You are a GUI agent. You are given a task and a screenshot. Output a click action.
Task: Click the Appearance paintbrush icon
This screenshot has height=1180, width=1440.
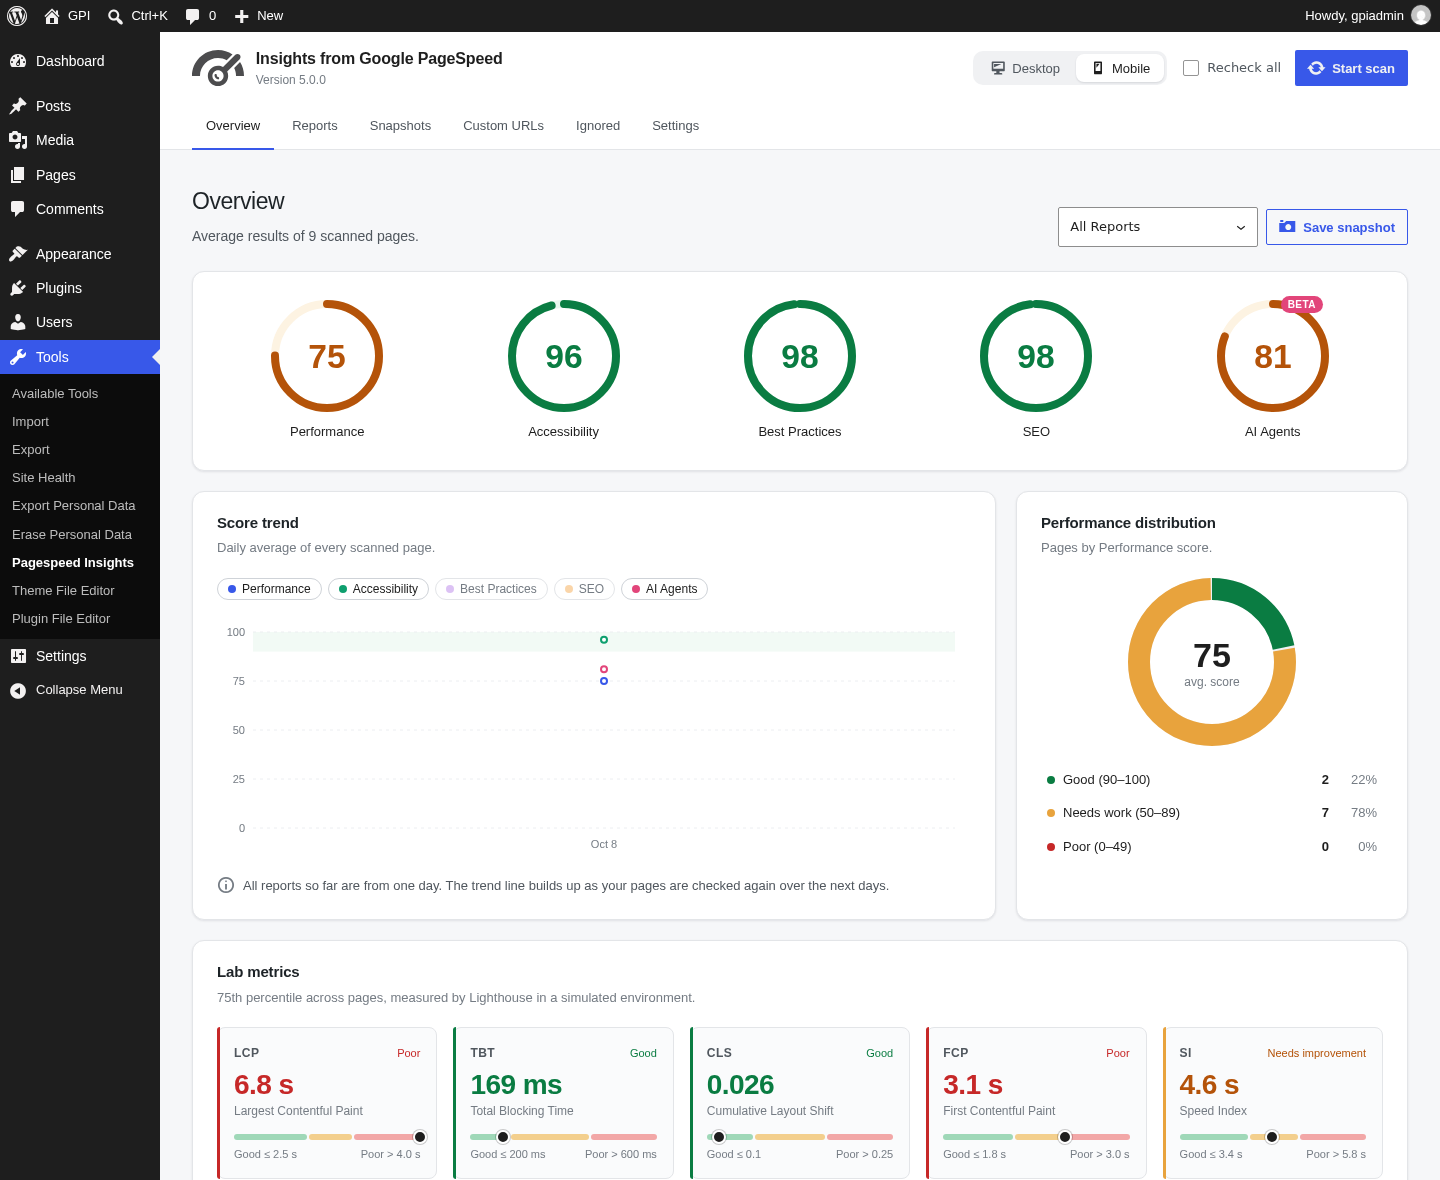click(18, 254)
